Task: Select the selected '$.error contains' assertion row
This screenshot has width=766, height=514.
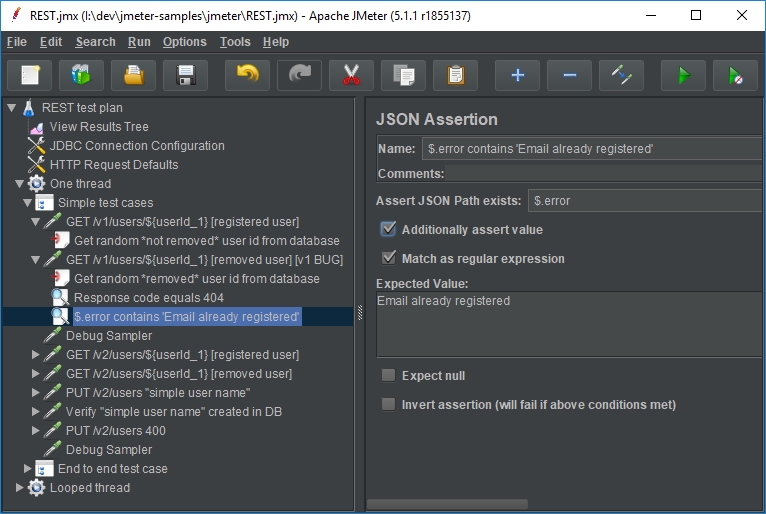Action: coord(187,317)
